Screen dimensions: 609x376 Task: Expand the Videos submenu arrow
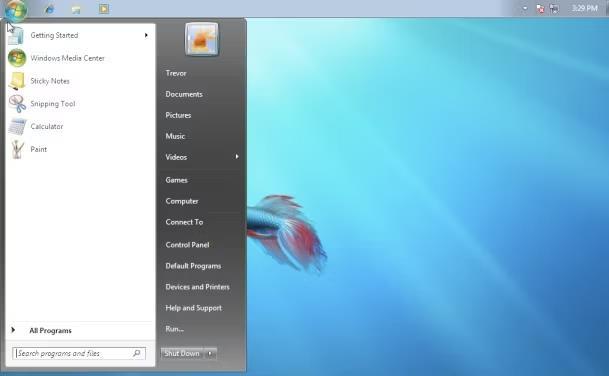[237, 157]
